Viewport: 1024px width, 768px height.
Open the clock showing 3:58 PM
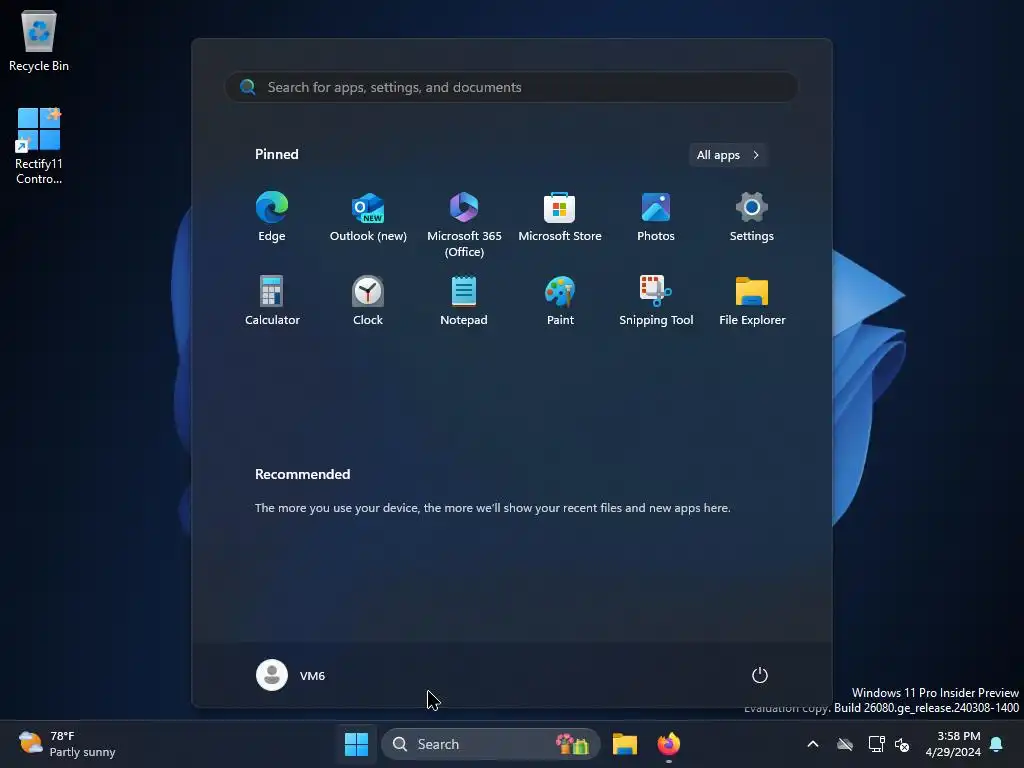click(x=953, y=744)
